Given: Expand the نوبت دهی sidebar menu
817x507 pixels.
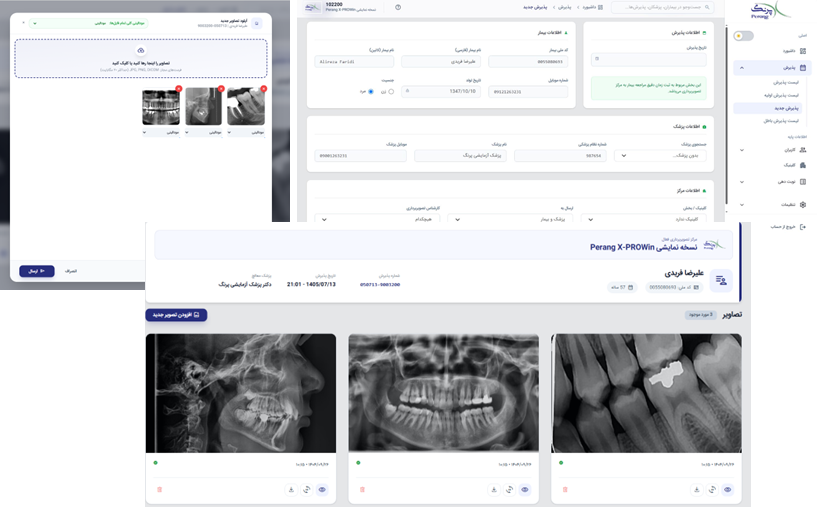Looking at the screenshot, I should coord(742,182).
